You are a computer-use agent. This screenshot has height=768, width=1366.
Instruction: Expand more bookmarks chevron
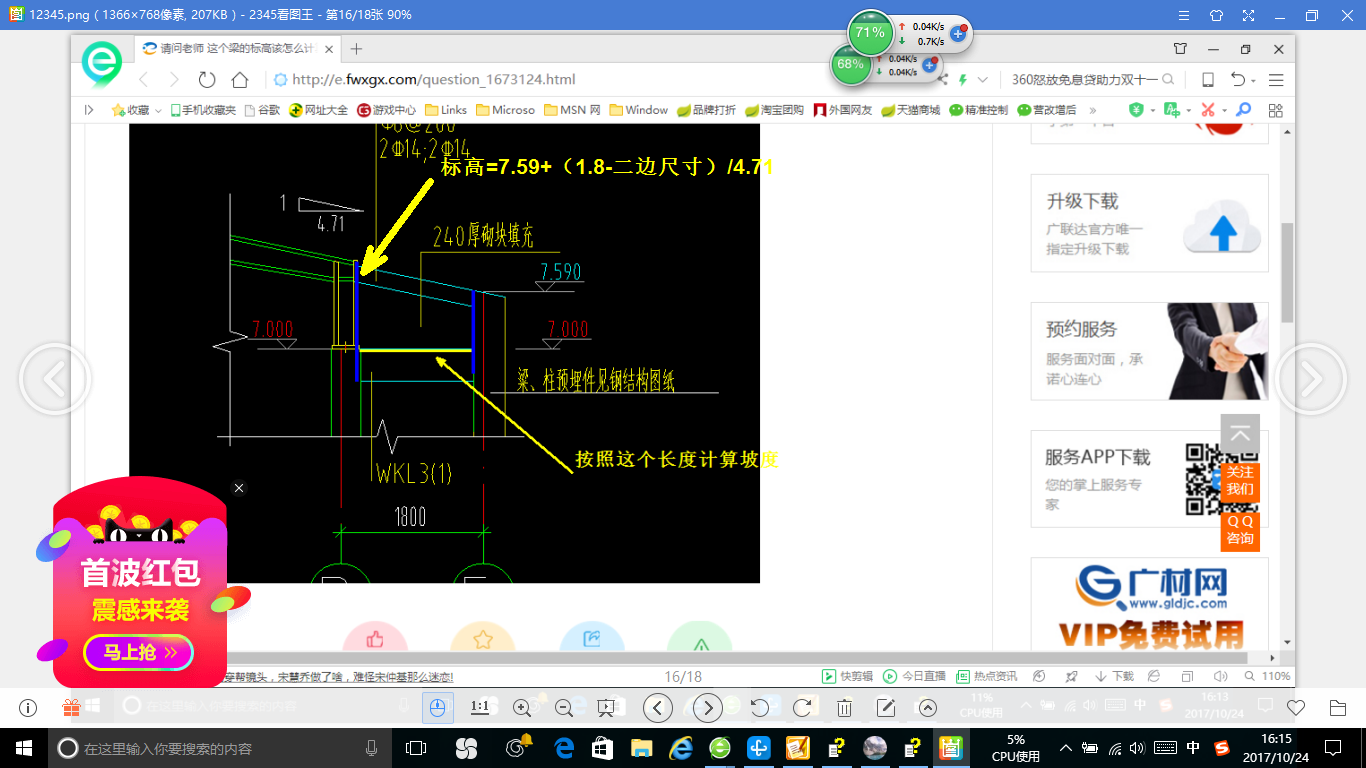[x=1092, y=110]
